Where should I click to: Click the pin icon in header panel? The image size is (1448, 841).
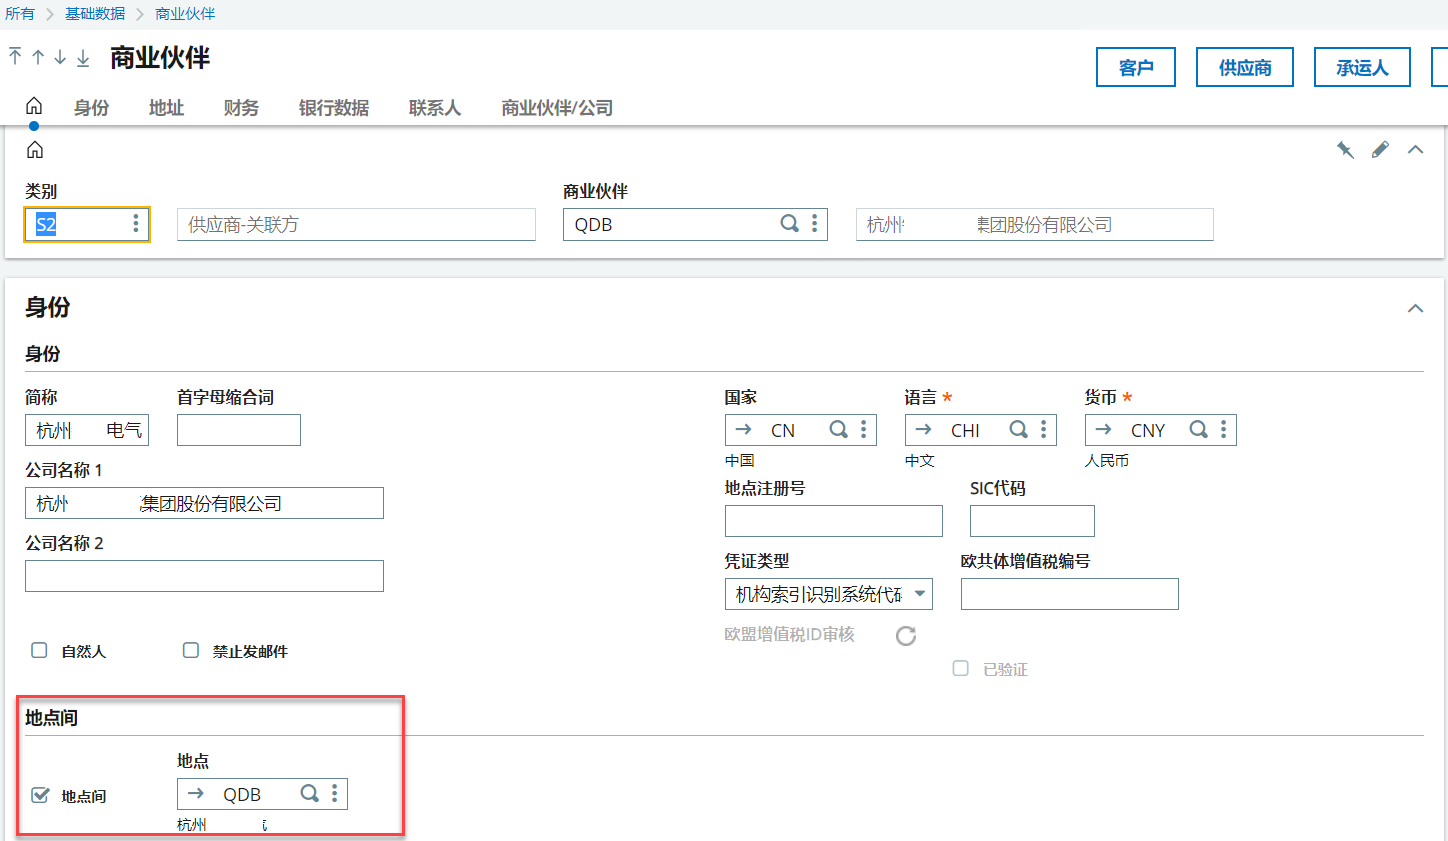(x=1345, y=150)
